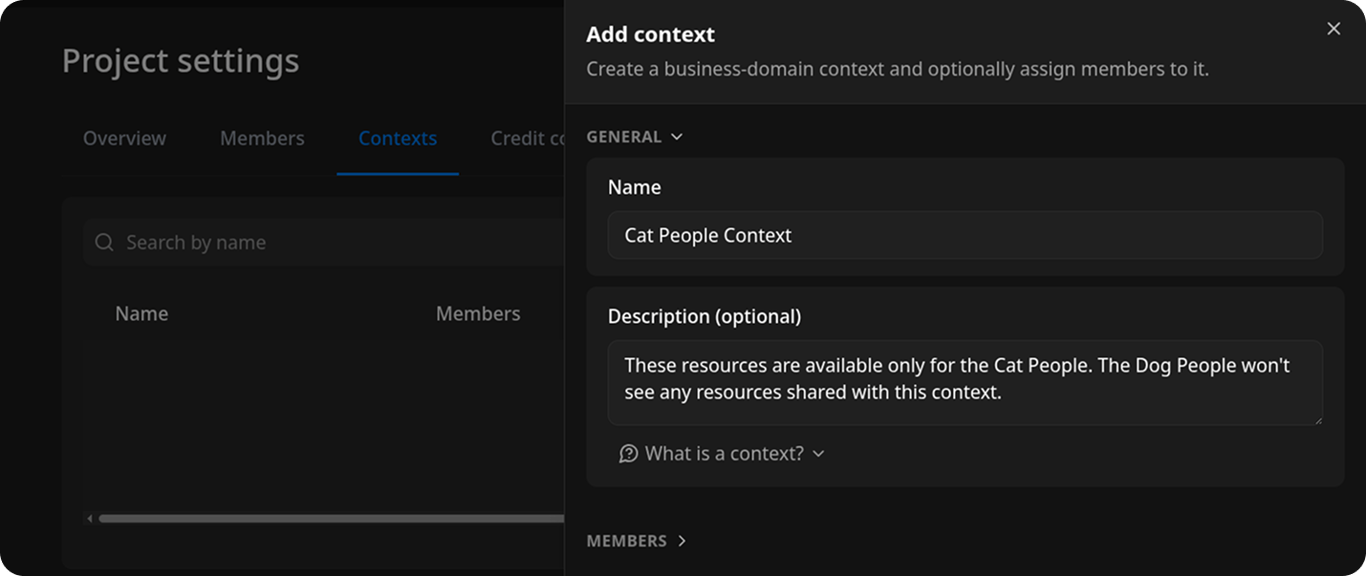Click the Search by name field

(324, 242)
